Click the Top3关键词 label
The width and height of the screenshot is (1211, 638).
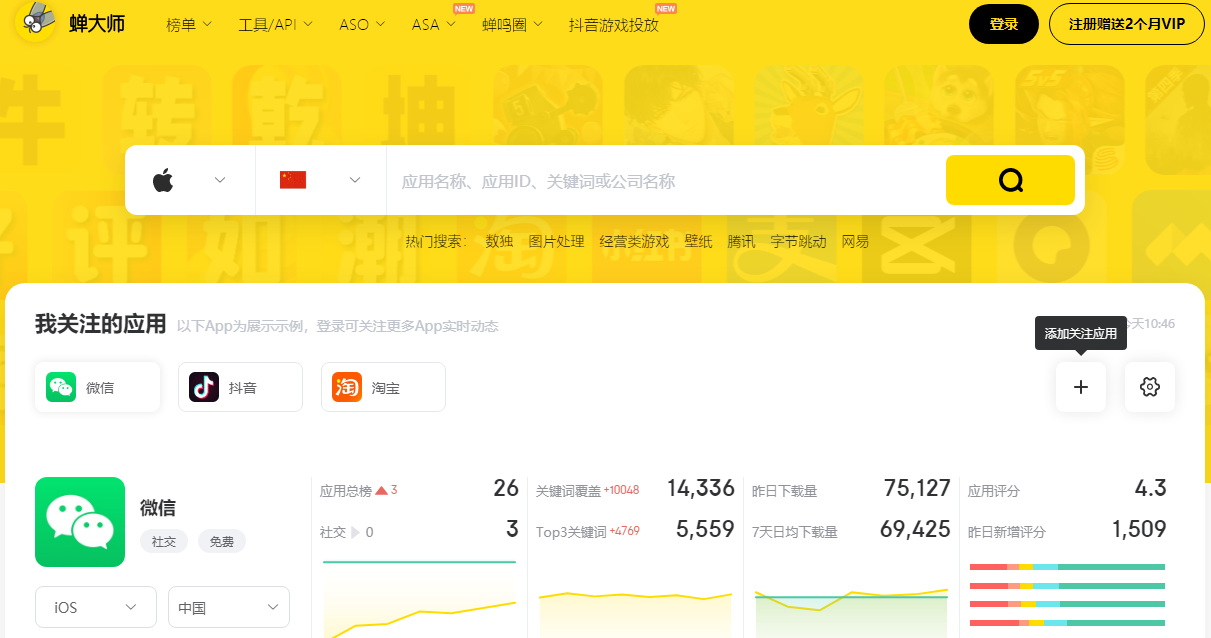click(x=571, y=532)
